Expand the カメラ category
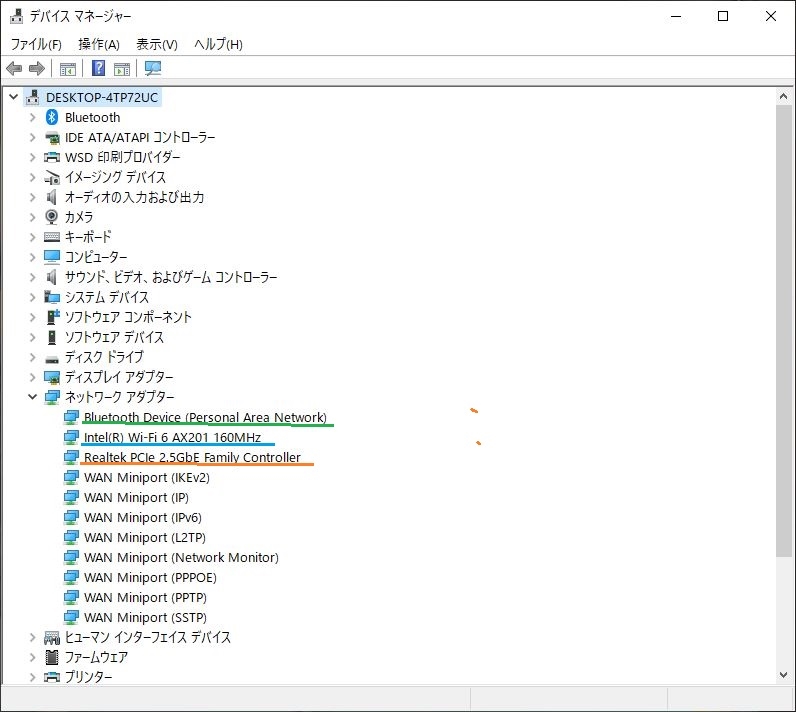 pyautogui.click(x=32, y=217)
